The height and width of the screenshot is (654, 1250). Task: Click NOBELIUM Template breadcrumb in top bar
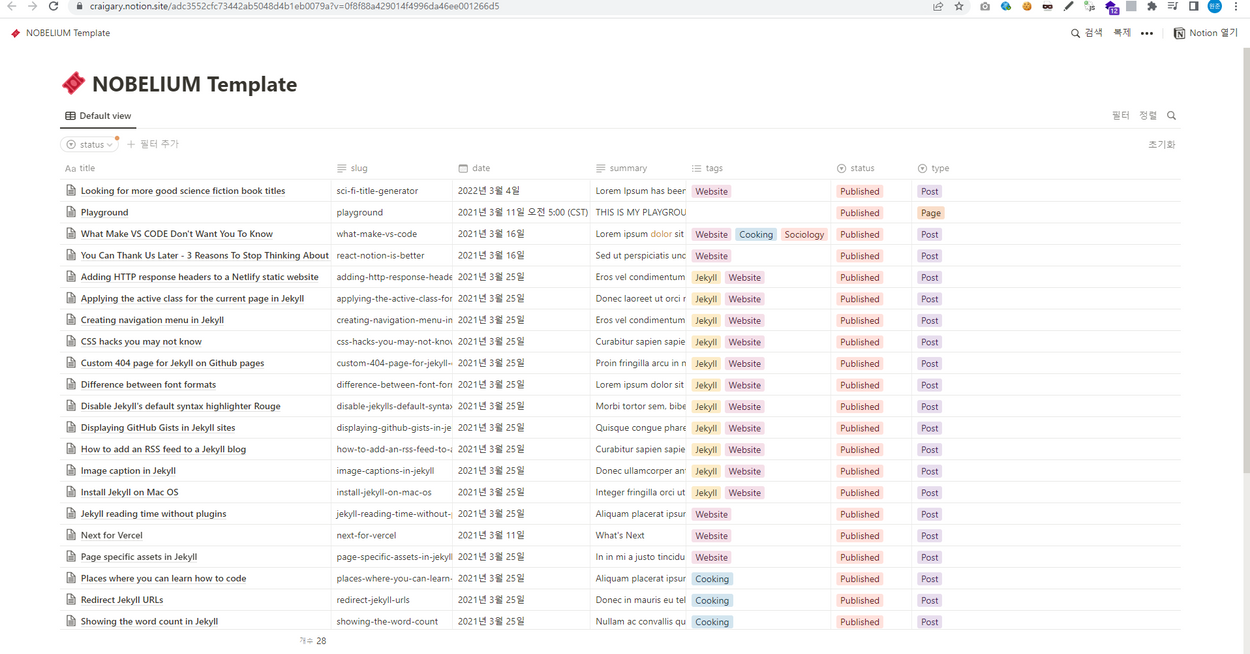pyautogui.click(x=61, y=33)
